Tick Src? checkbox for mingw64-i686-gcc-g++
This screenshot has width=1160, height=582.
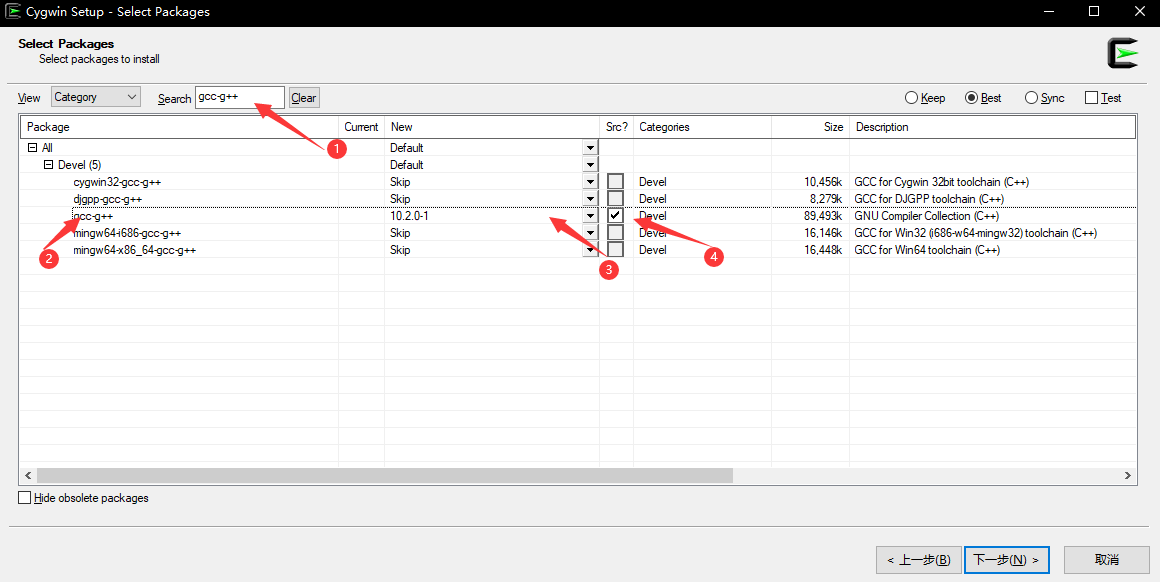coord(615,232)
